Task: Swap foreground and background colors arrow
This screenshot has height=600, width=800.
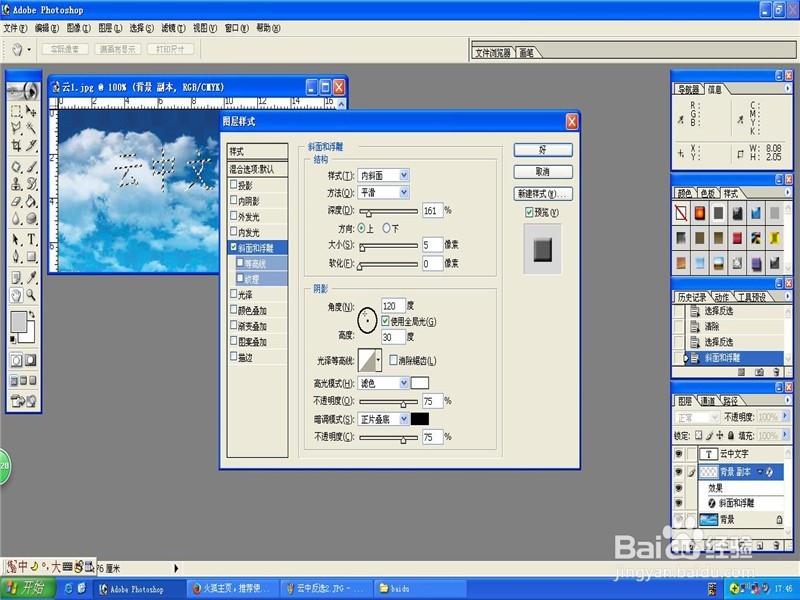Action: click(x=32, y=314)
